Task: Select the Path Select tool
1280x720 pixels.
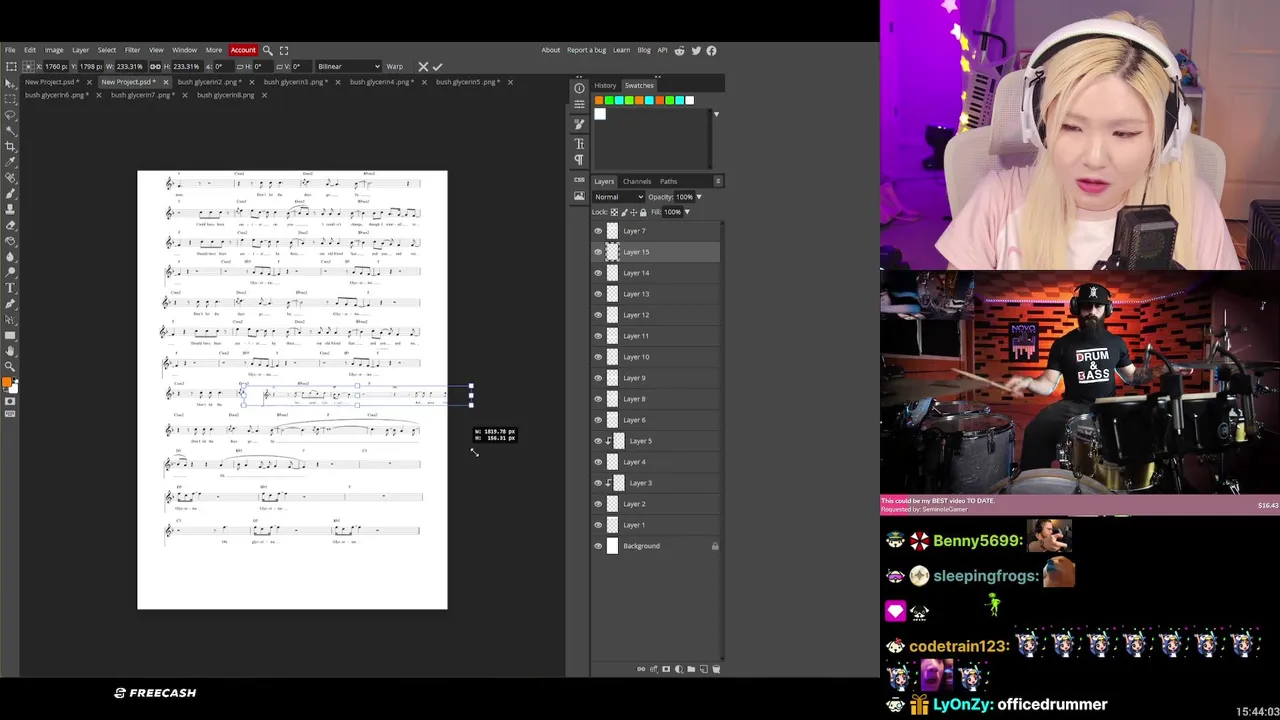Action: click(x=11, y=318)
